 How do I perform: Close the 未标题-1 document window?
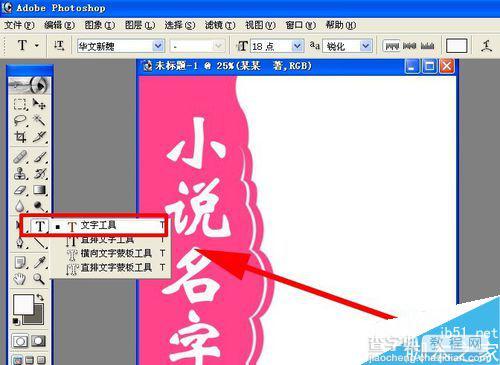point(447,66)
